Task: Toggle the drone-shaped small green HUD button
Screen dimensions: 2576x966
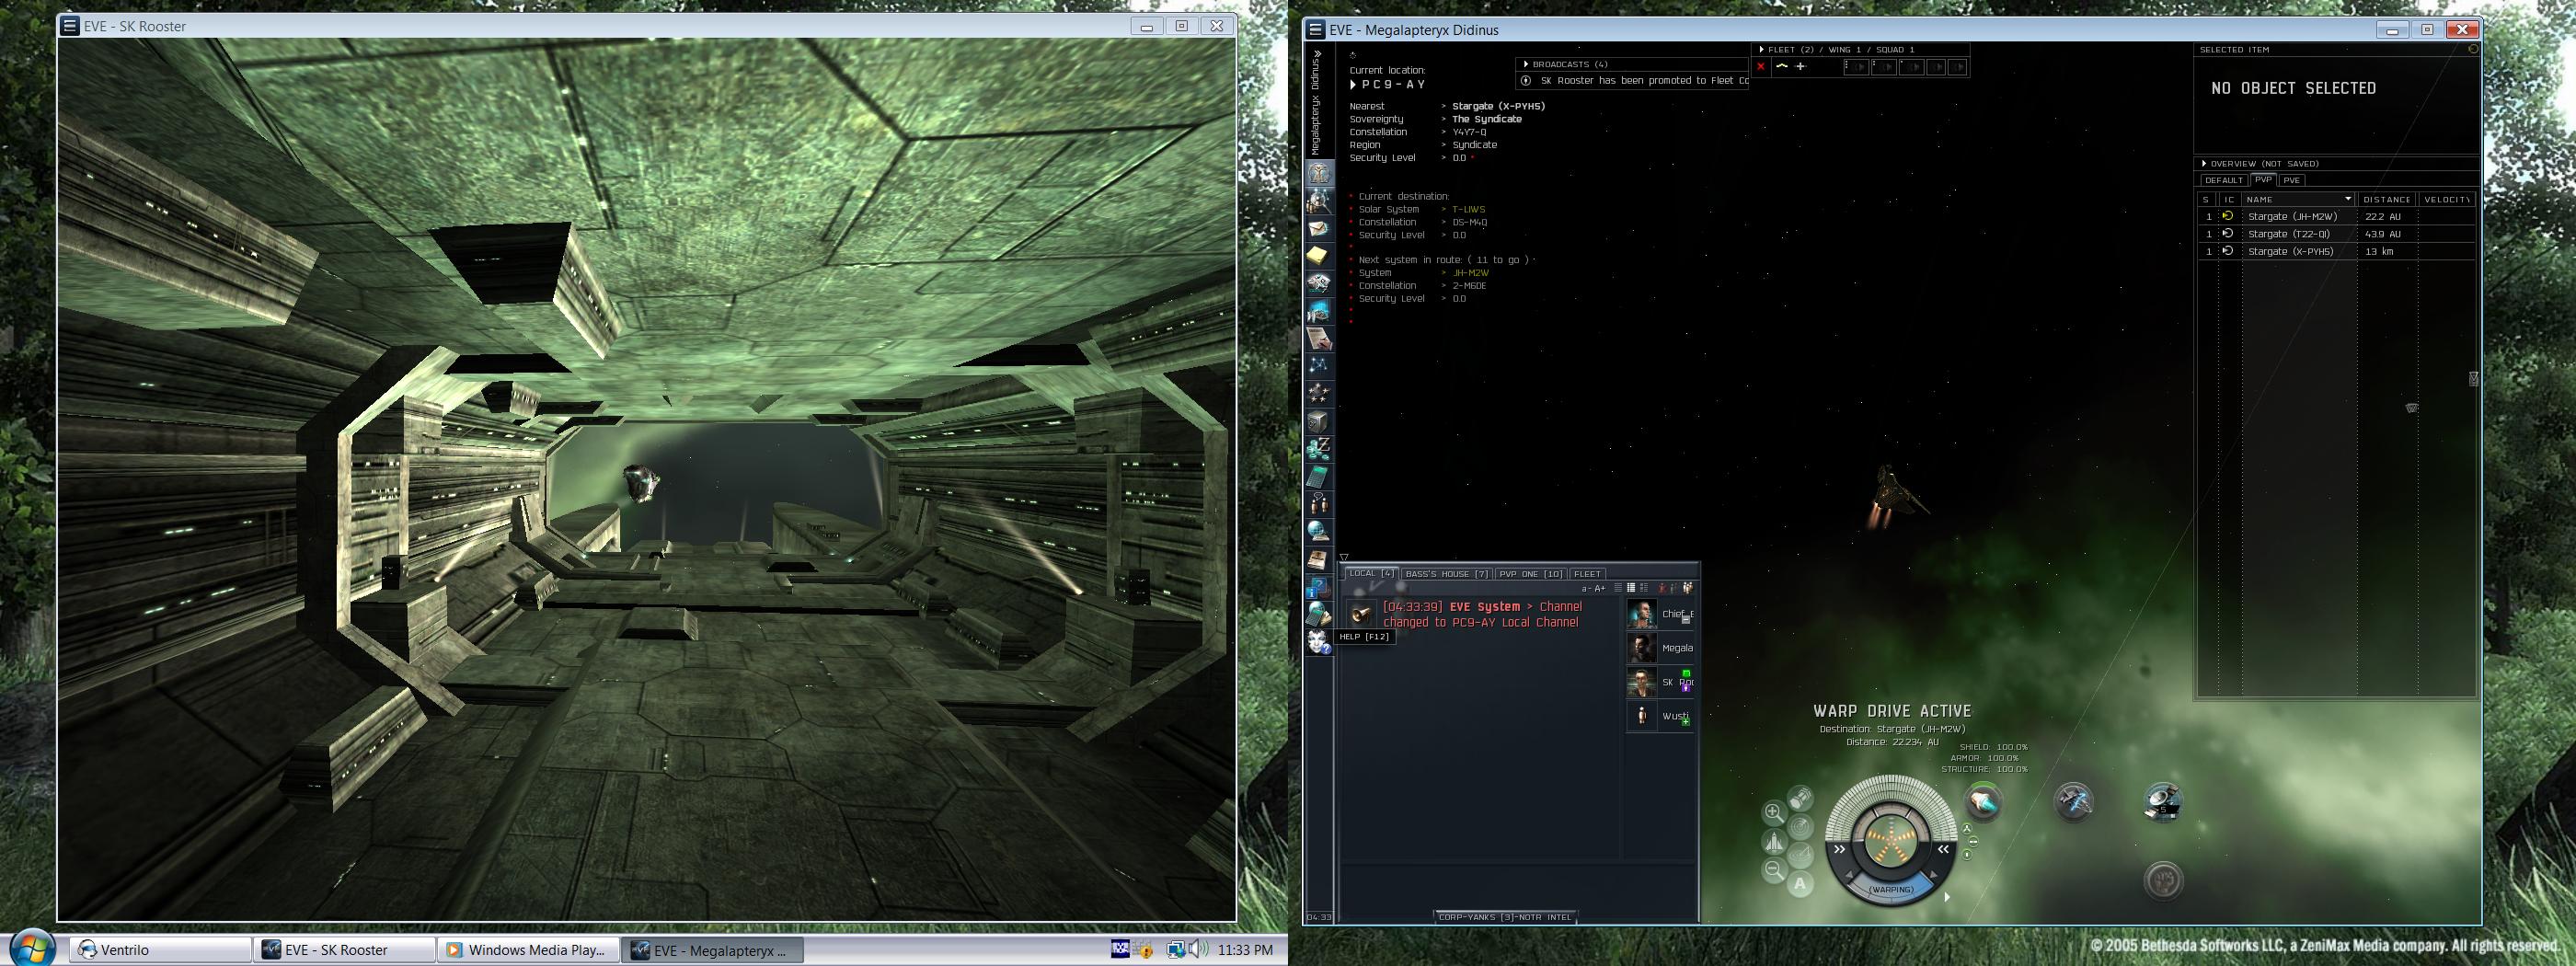Action: (1967, 829)
